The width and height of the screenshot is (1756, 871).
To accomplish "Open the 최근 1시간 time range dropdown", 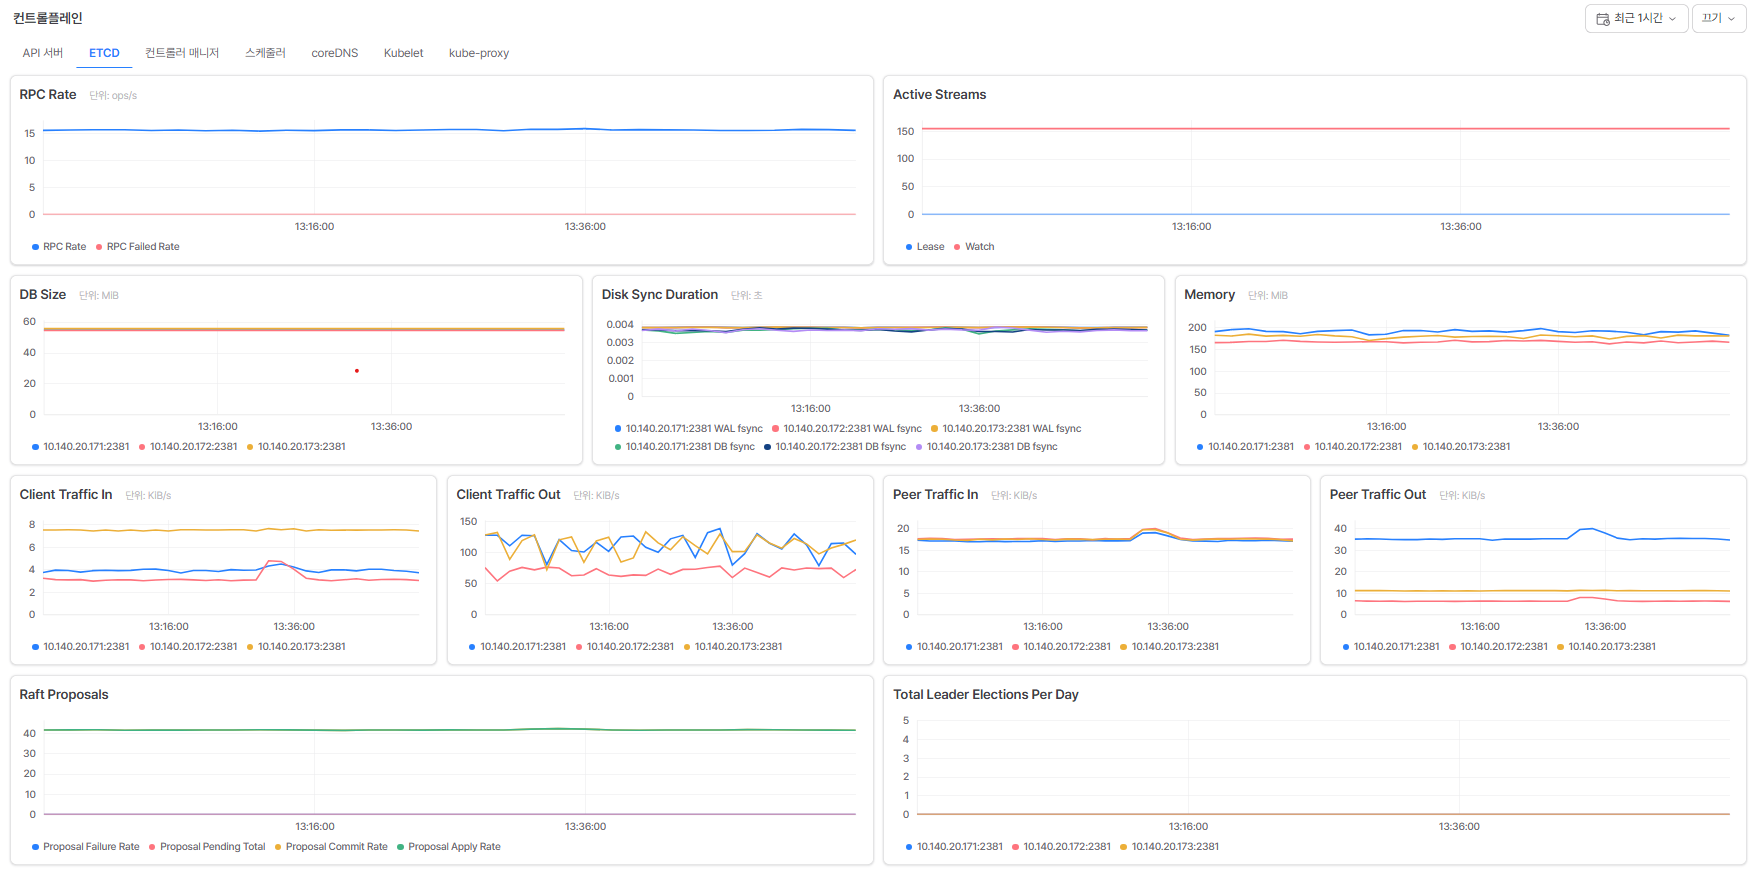I will pos(1636,18).
